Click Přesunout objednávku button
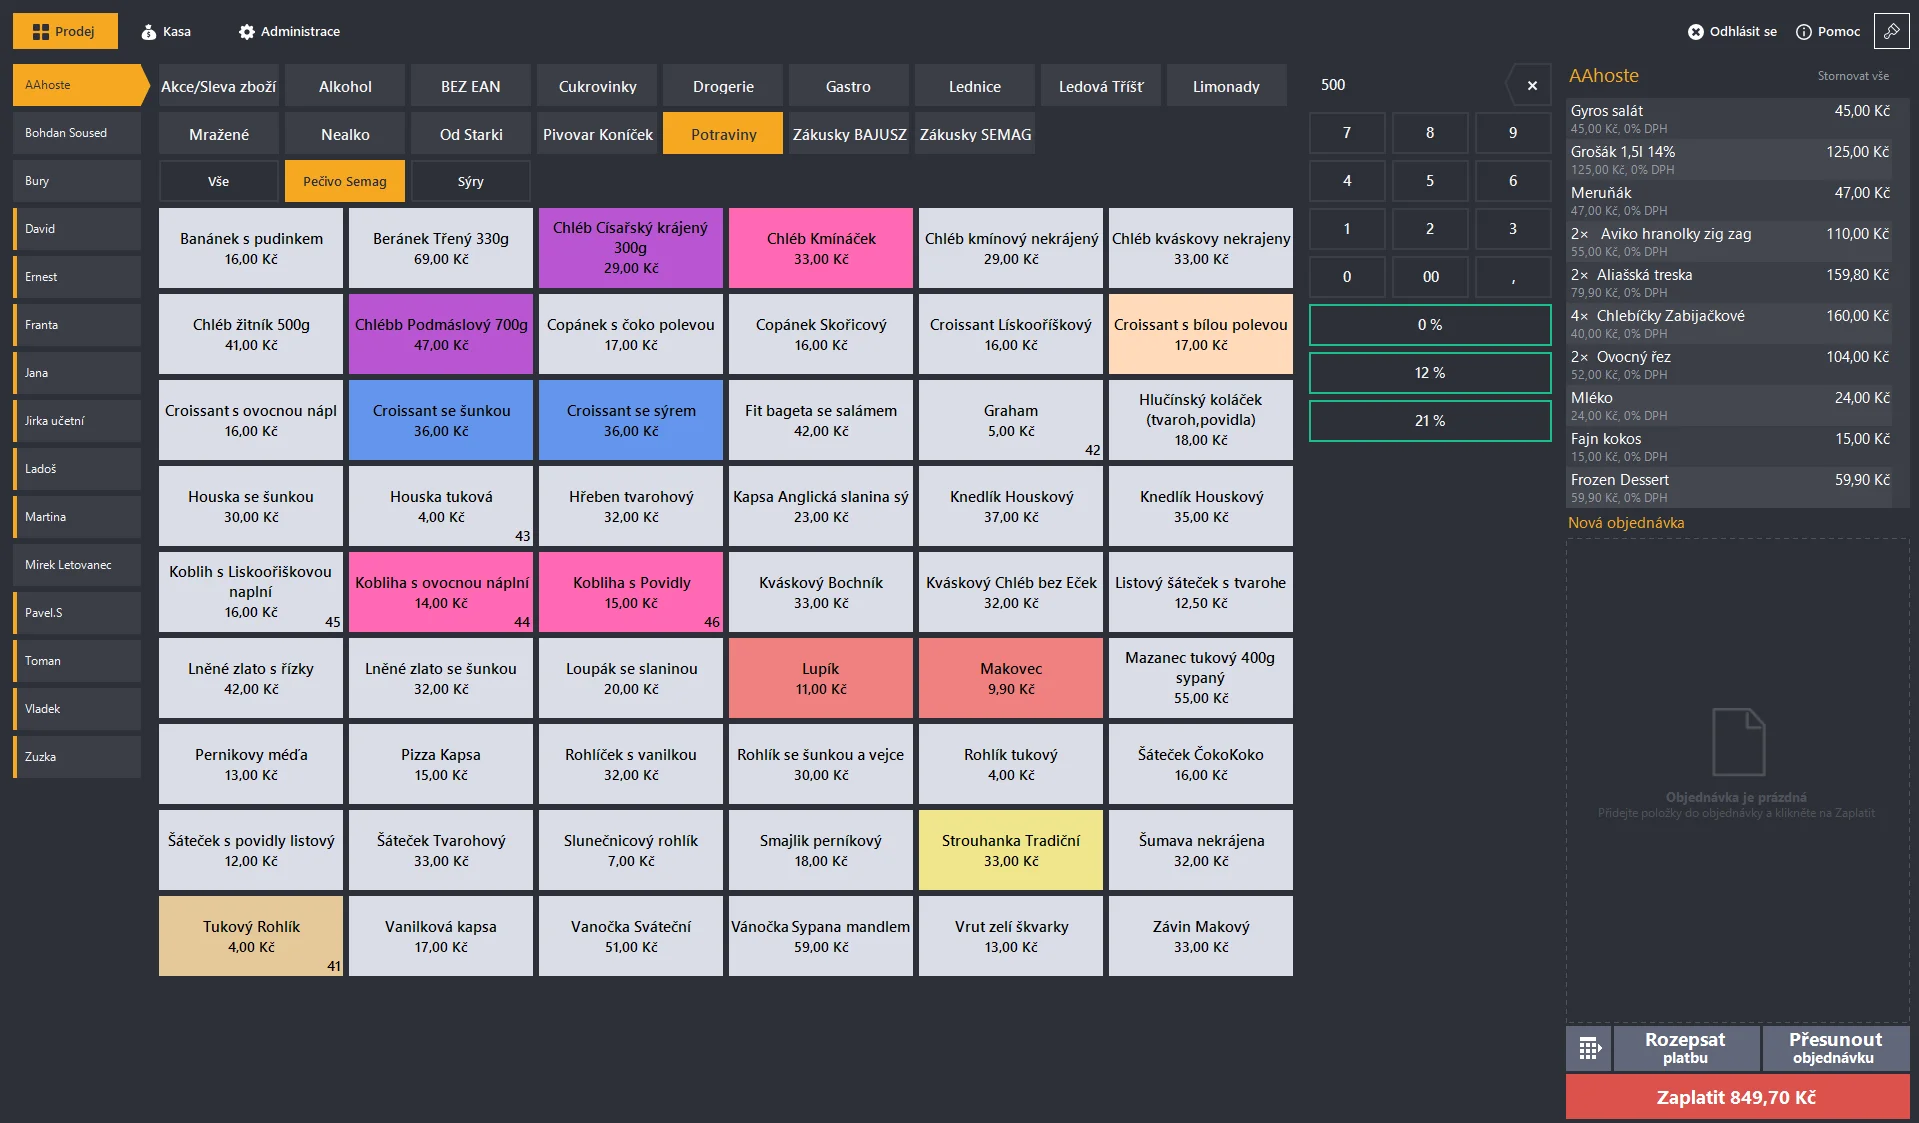This screenshot has width=1919, height=1123. tap(1835, 1048)
